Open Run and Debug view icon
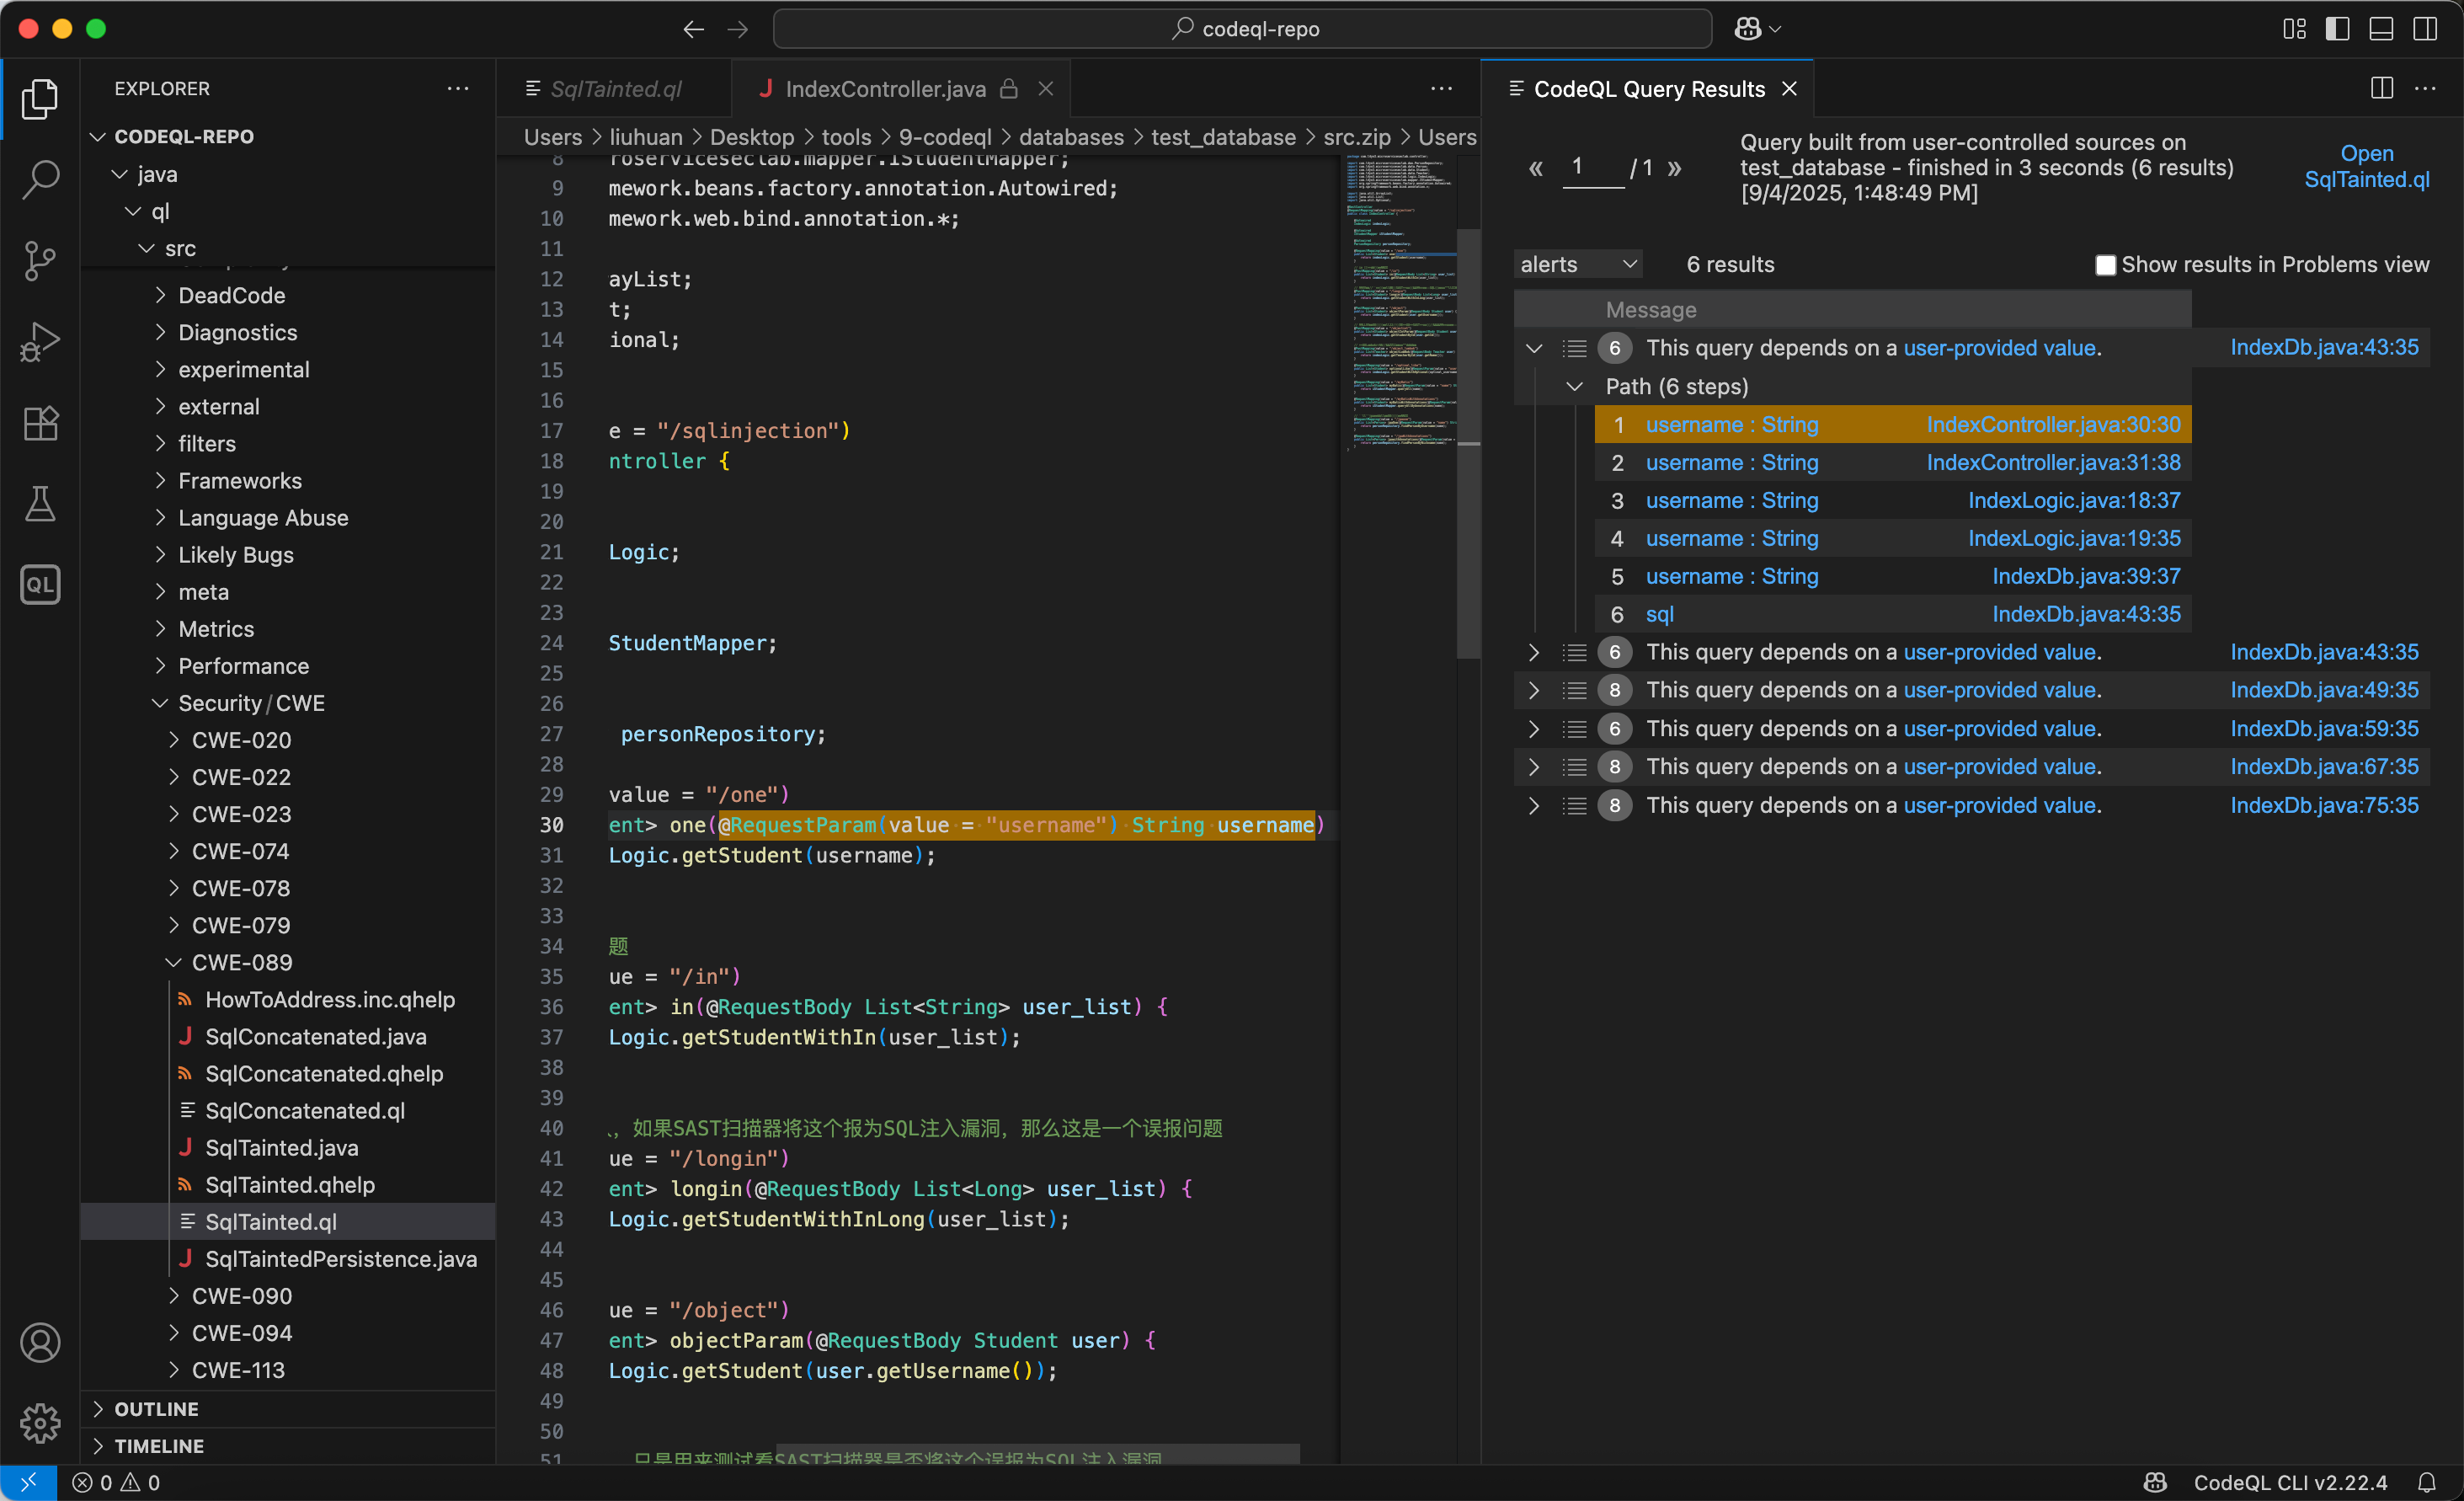The height and width of the screenshot is (1501, 2464). pyautogui.click(x=40, y=342)
